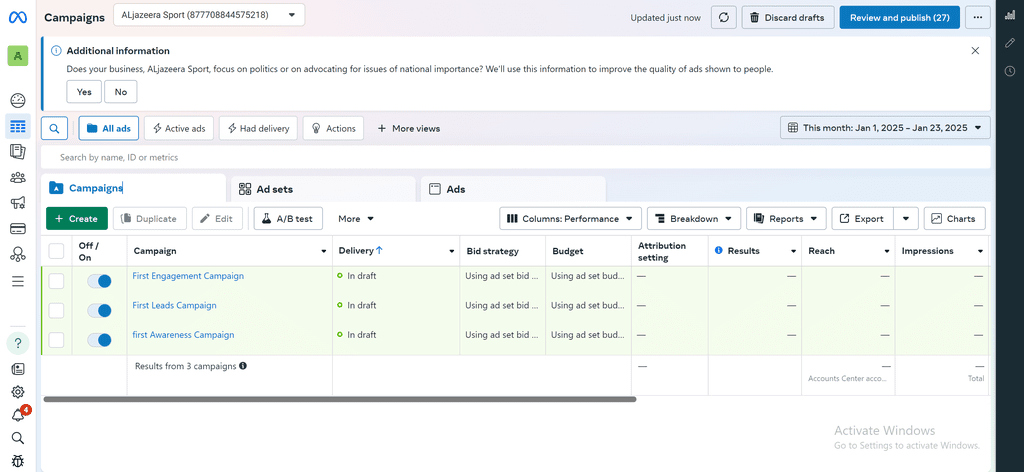
Task: Open the notifications bell in left sidebar
Action: (x=18, y=415)
